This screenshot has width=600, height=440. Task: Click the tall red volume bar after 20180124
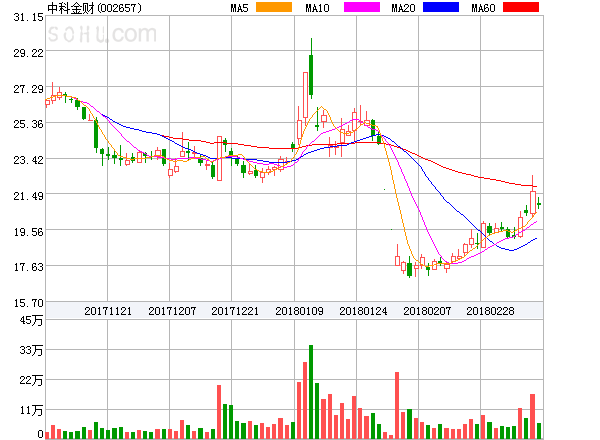pos(397,405)
